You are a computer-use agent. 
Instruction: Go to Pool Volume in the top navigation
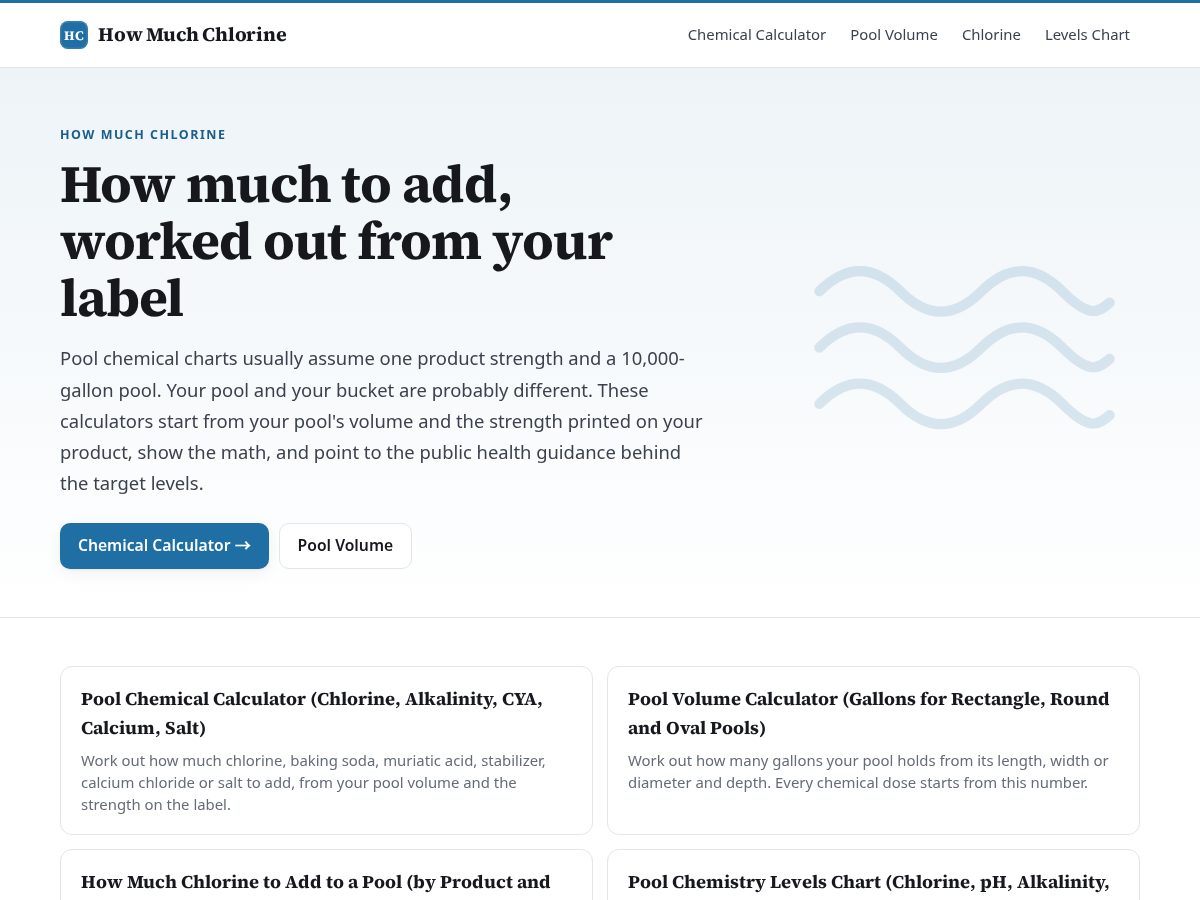pos(894,35)
